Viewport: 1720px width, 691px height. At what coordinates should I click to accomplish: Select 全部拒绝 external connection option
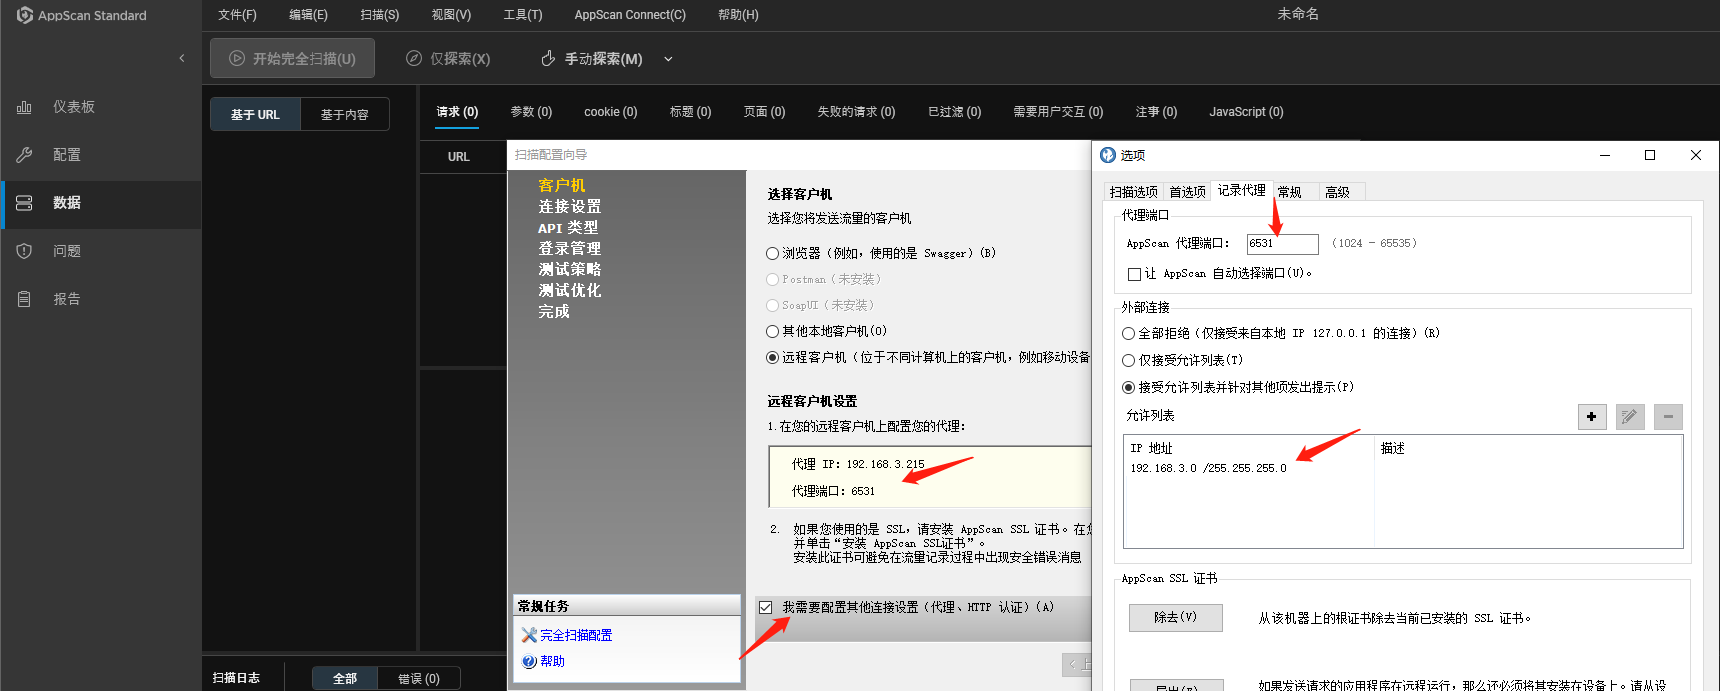pyautogui.click(x=1128, y=334)
